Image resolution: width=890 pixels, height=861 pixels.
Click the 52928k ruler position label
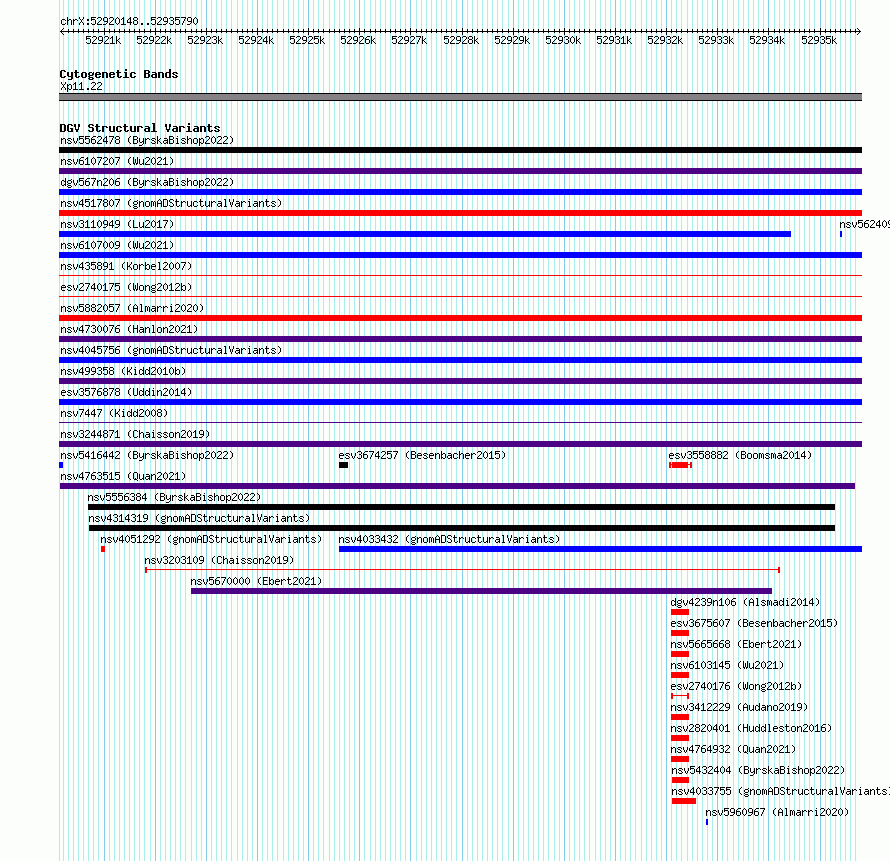click(x=461, y=40)
